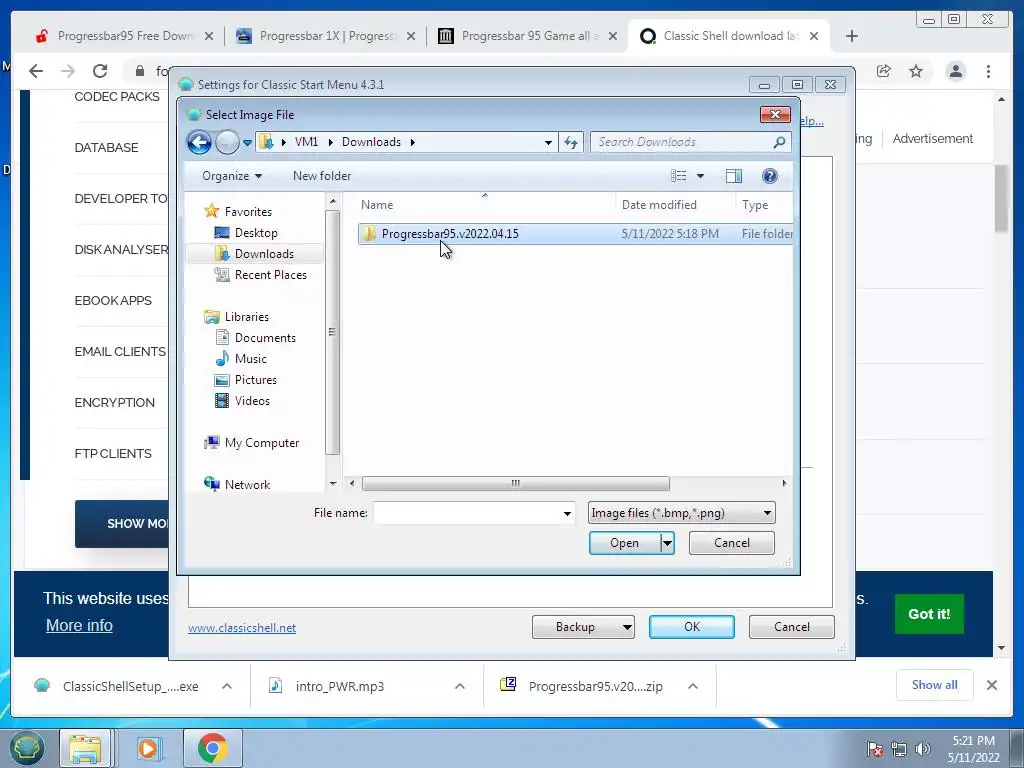This screenshot has height=768, width=1024.
Task: Open the Chrome profile icon
Action: click(x=955, y=71)
